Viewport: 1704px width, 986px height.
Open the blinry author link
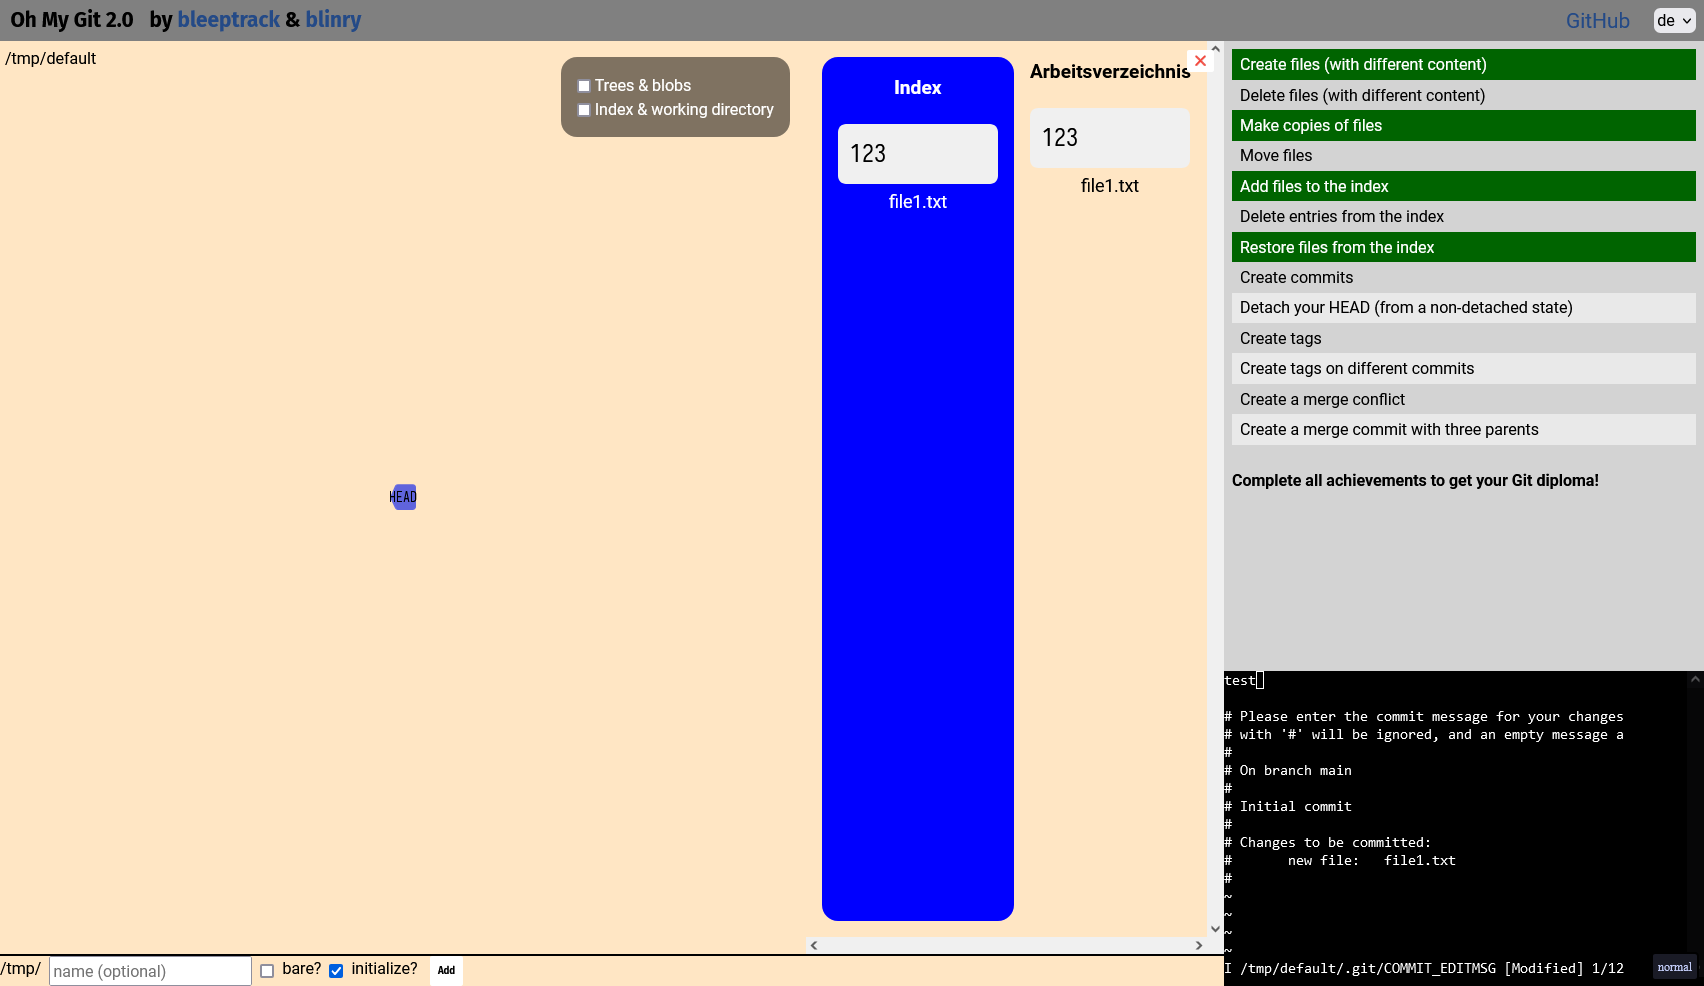pos(333,20)
